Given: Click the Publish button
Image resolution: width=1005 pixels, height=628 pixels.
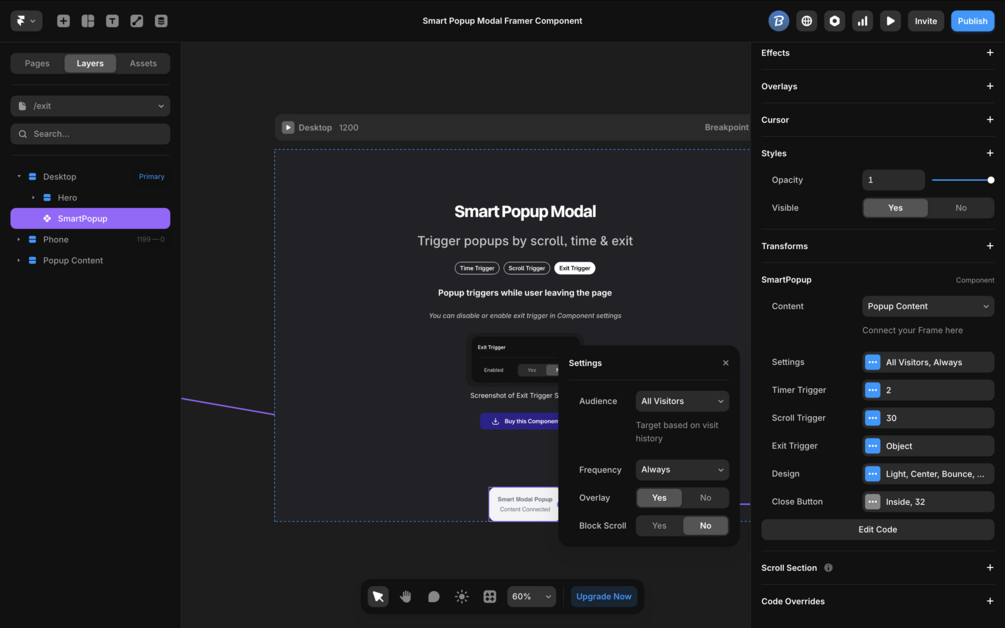Looking at the screenshot, I should [972, 21].
